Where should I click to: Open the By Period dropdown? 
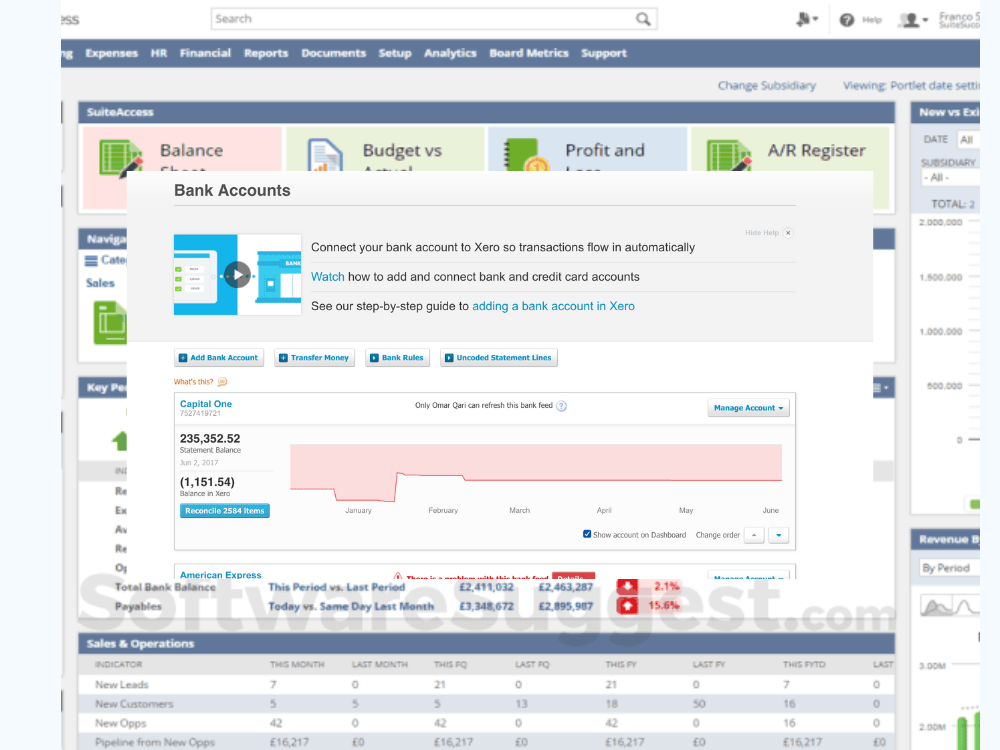coord(950,568)
